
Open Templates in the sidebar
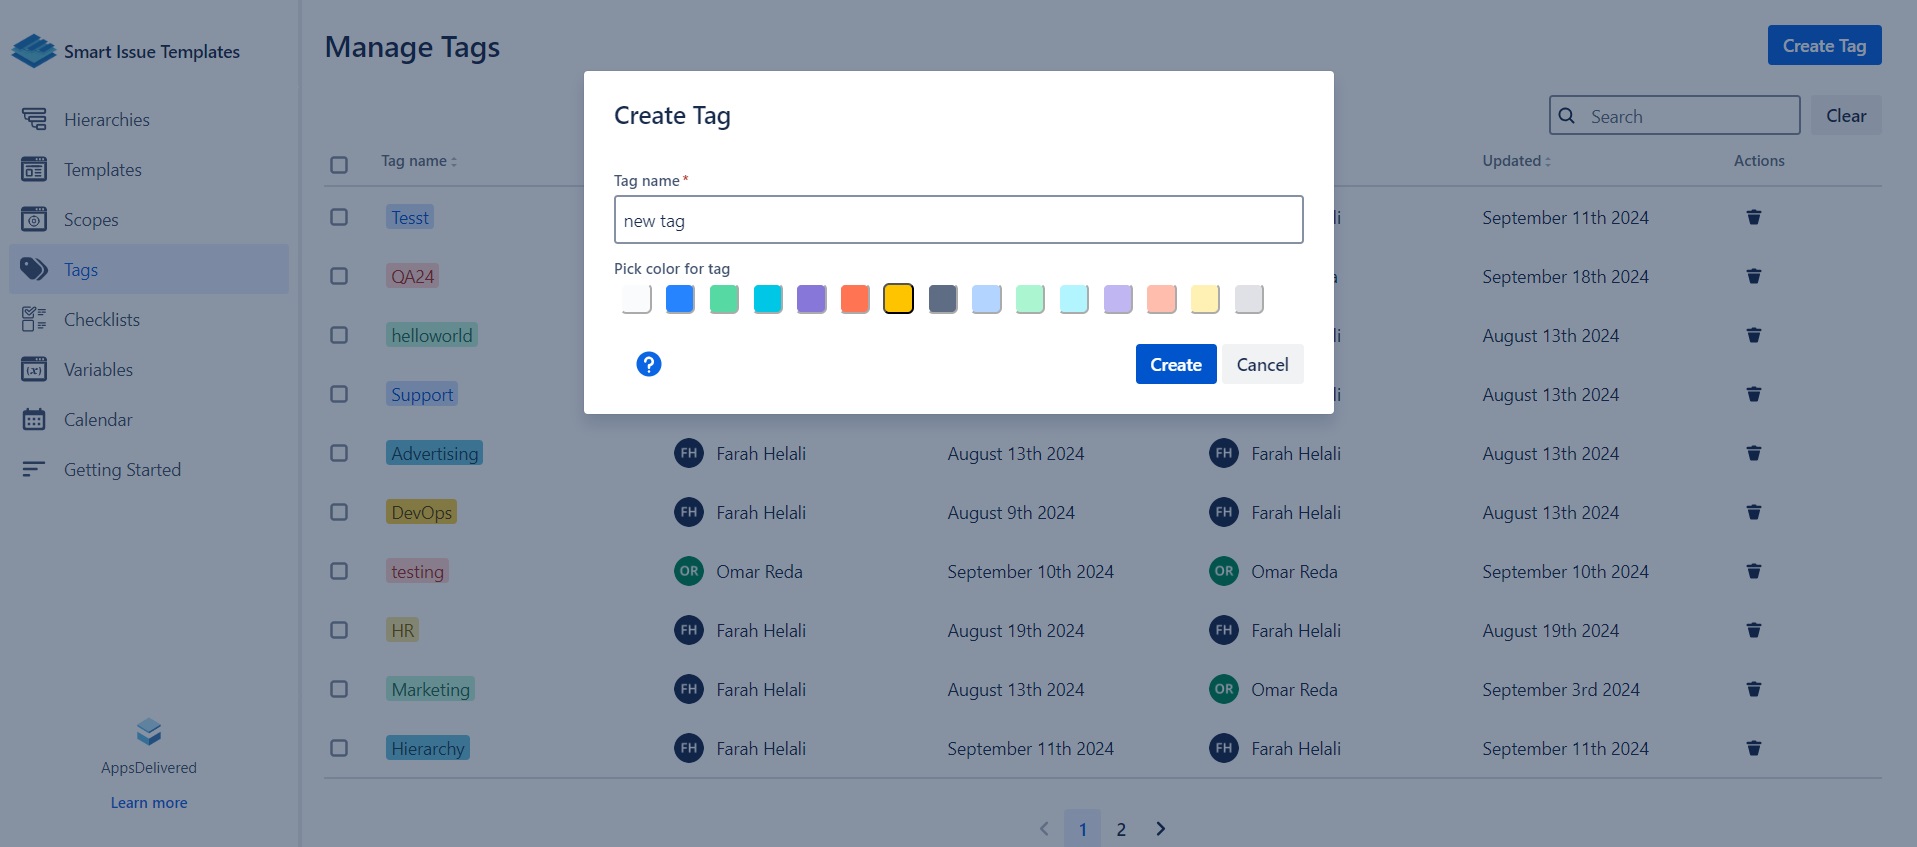click(x=102, y=170)
